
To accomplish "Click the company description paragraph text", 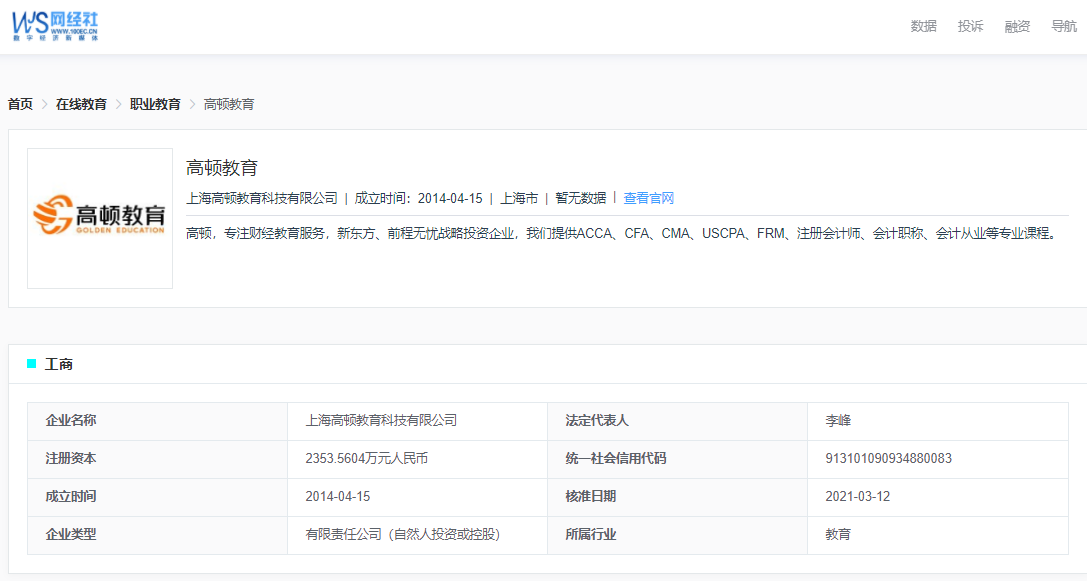I will point(620,233).
